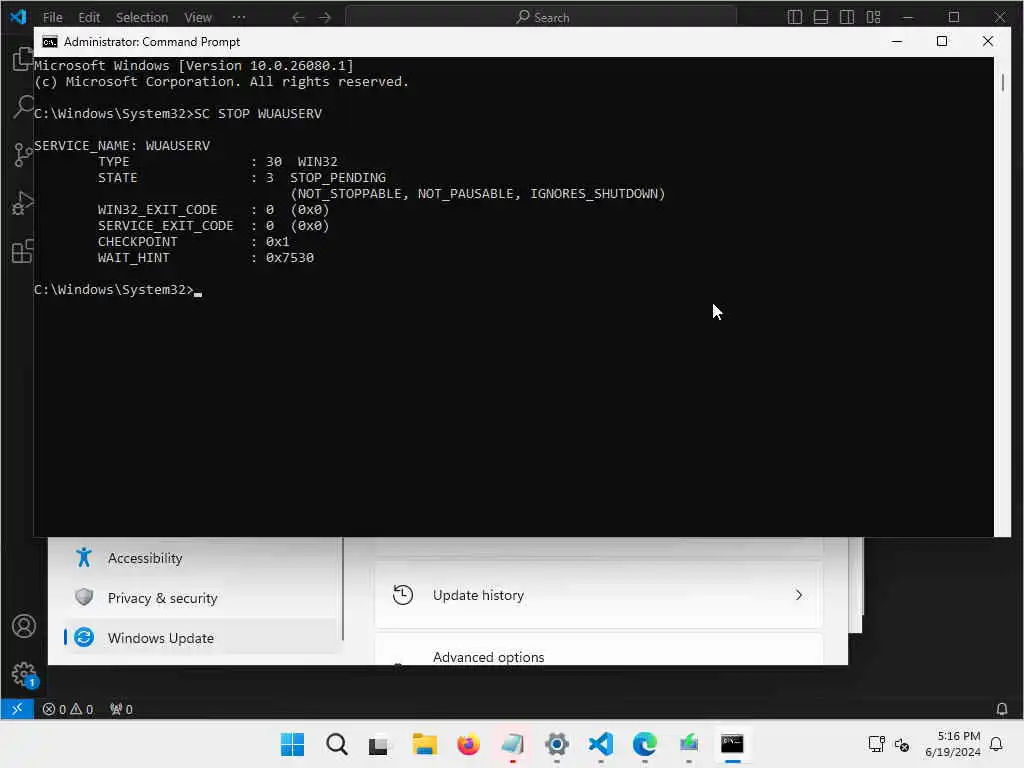Open the VS Code Explorer view

point(22,59)
